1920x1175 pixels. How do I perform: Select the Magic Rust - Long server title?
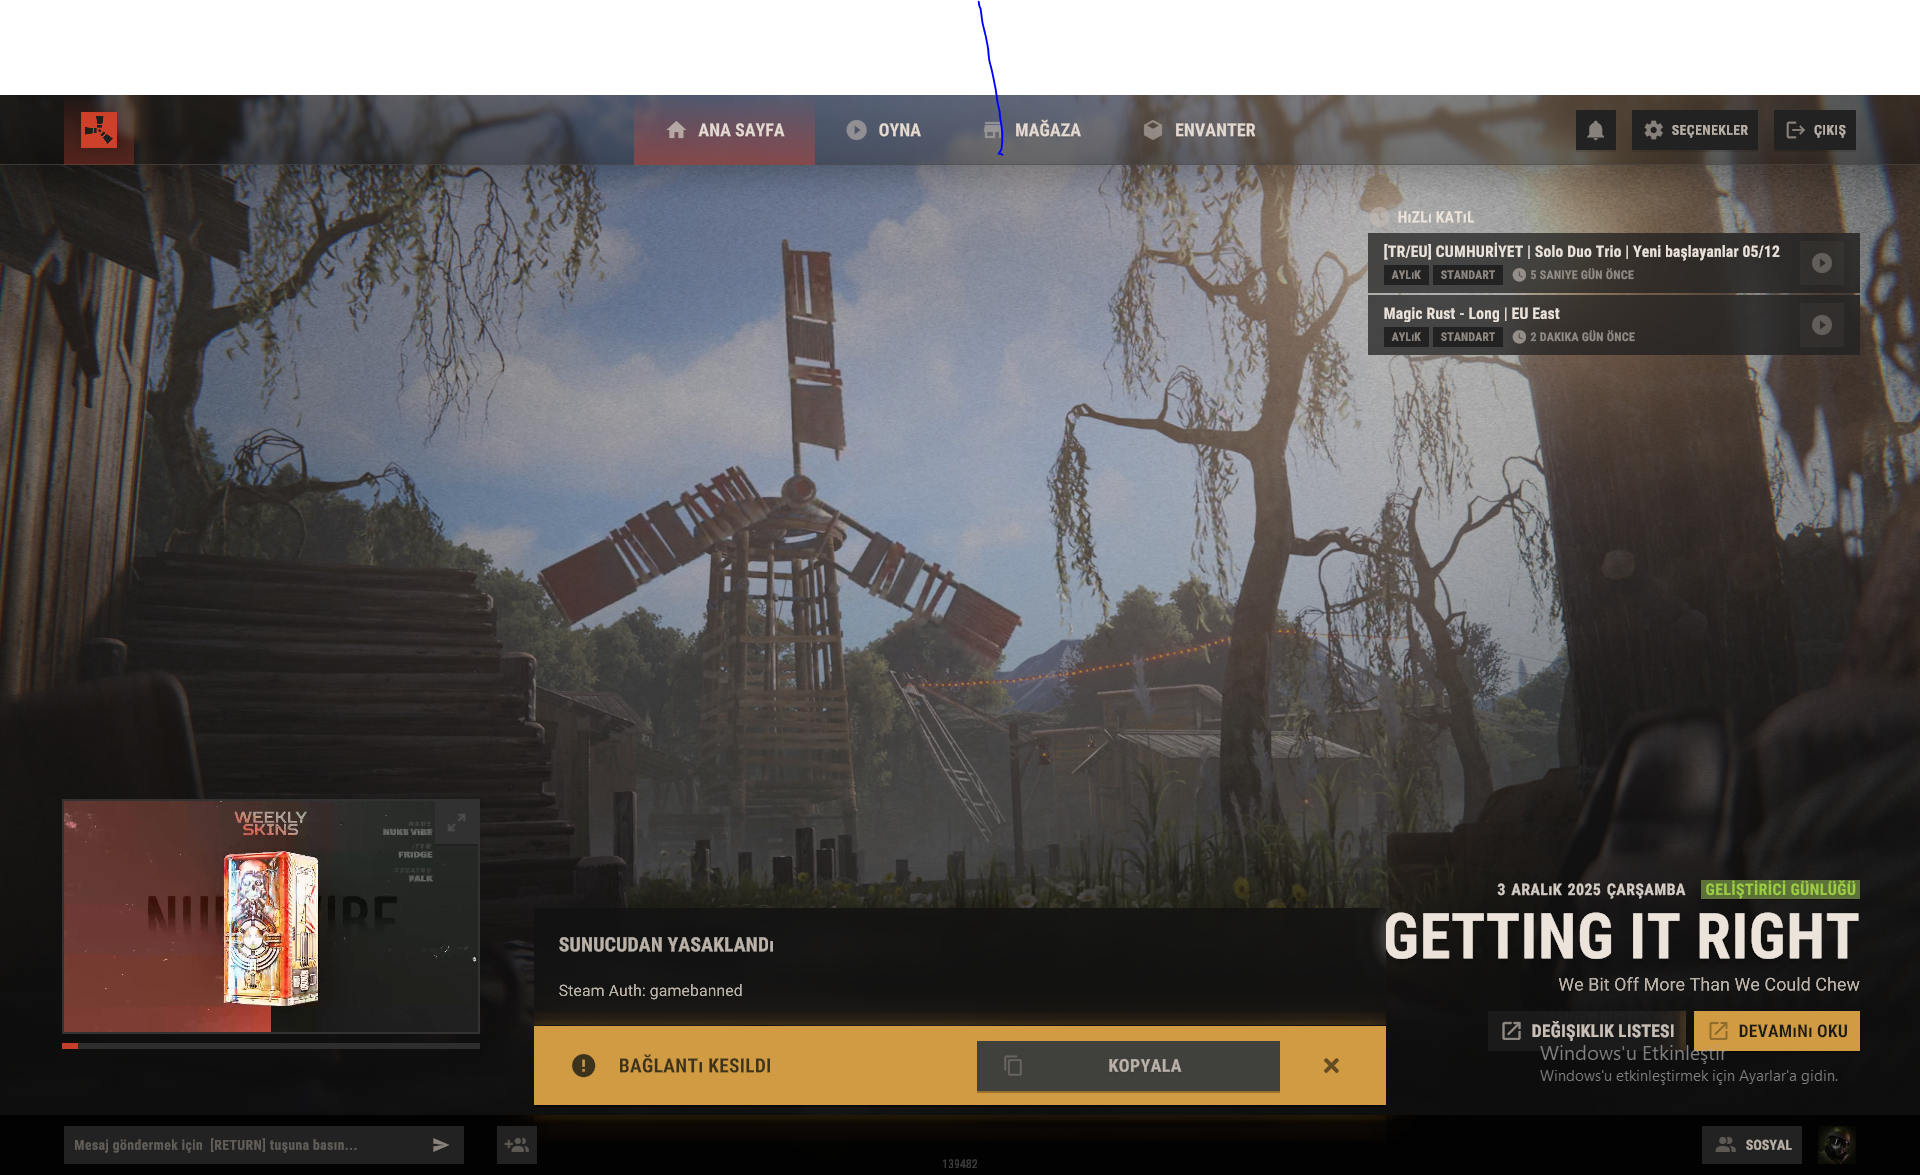tap(1471, 314)
